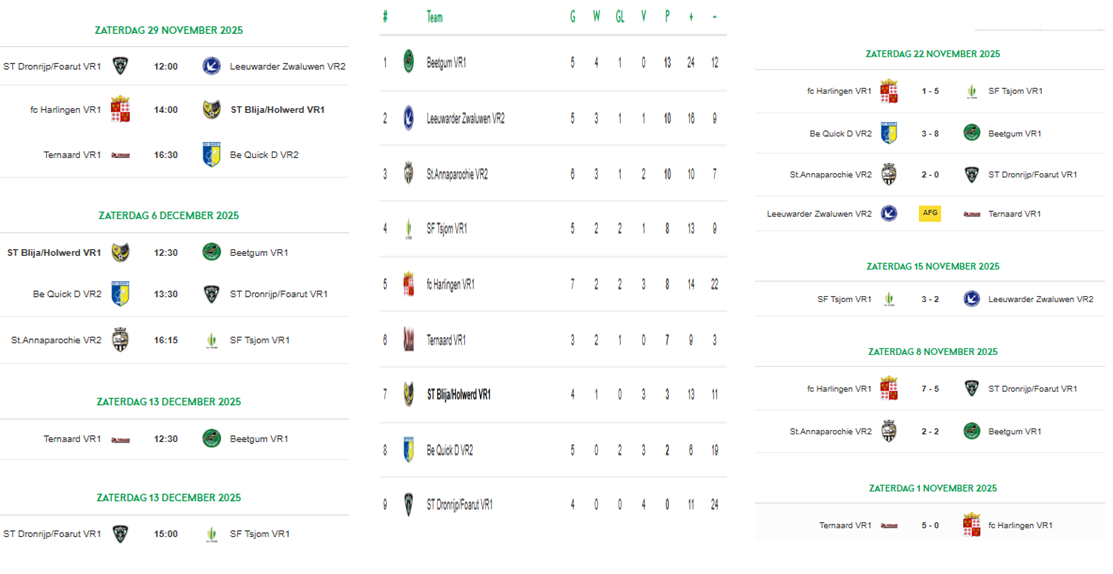Open the 7 - 5 result of fc Harlingen
The width and height of the screenshot is (1113, 574).
930,389
